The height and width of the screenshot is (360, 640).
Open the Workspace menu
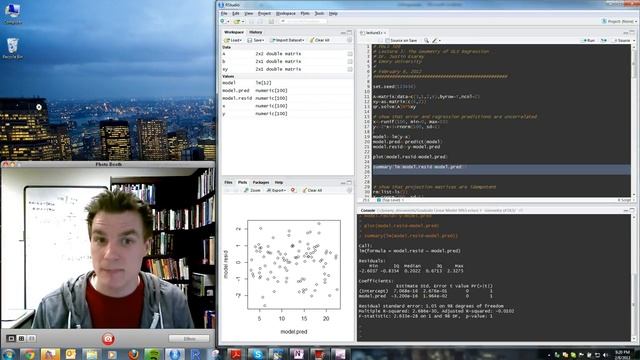click(285, 13)
